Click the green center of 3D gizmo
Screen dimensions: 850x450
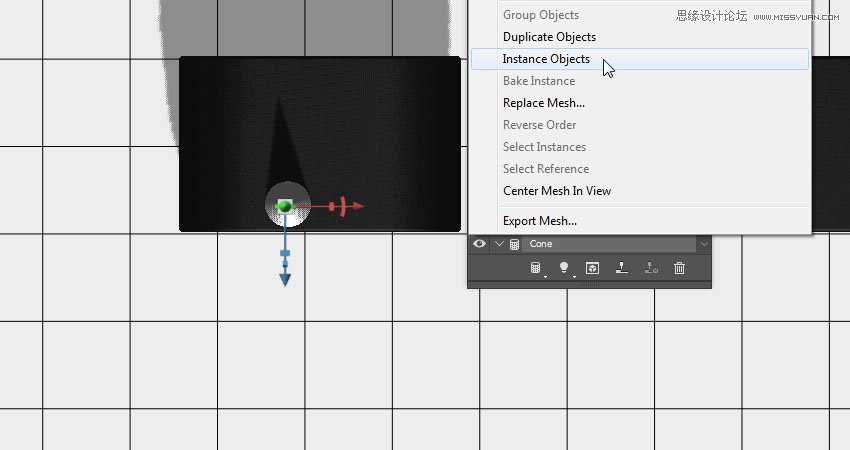[x=285, y=206]
